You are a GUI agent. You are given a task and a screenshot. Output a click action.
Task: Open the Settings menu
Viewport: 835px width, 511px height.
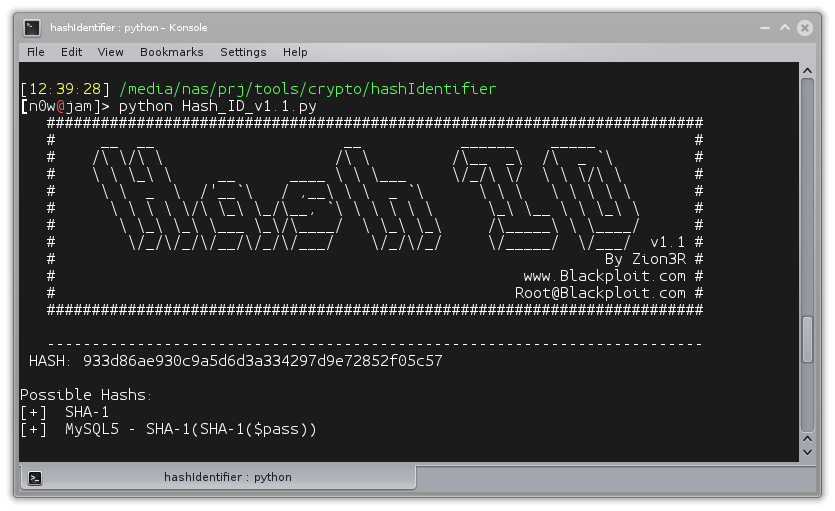(x=243, y=52)
